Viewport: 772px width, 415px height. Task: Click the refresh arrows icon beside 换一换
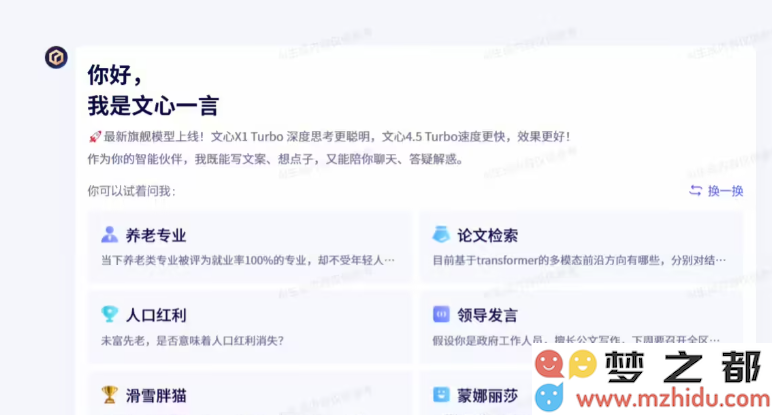click(695, 191)
